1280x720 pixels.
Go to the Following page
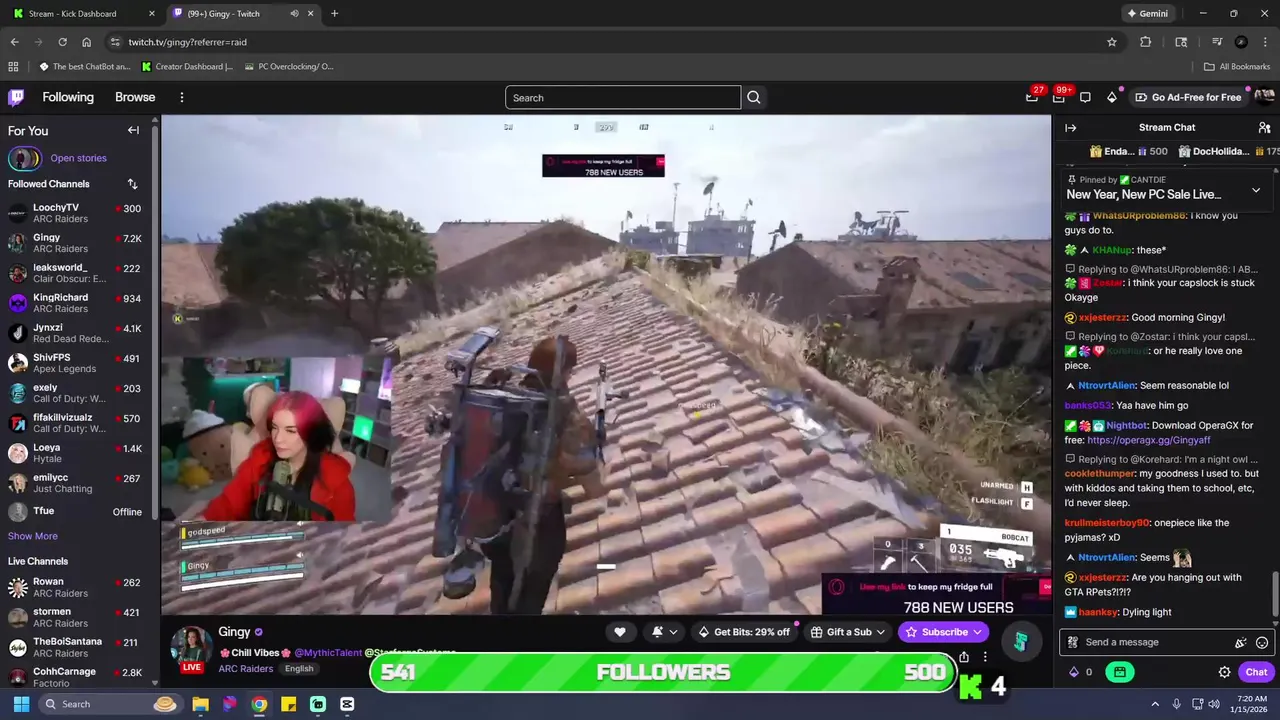[68, 97]
